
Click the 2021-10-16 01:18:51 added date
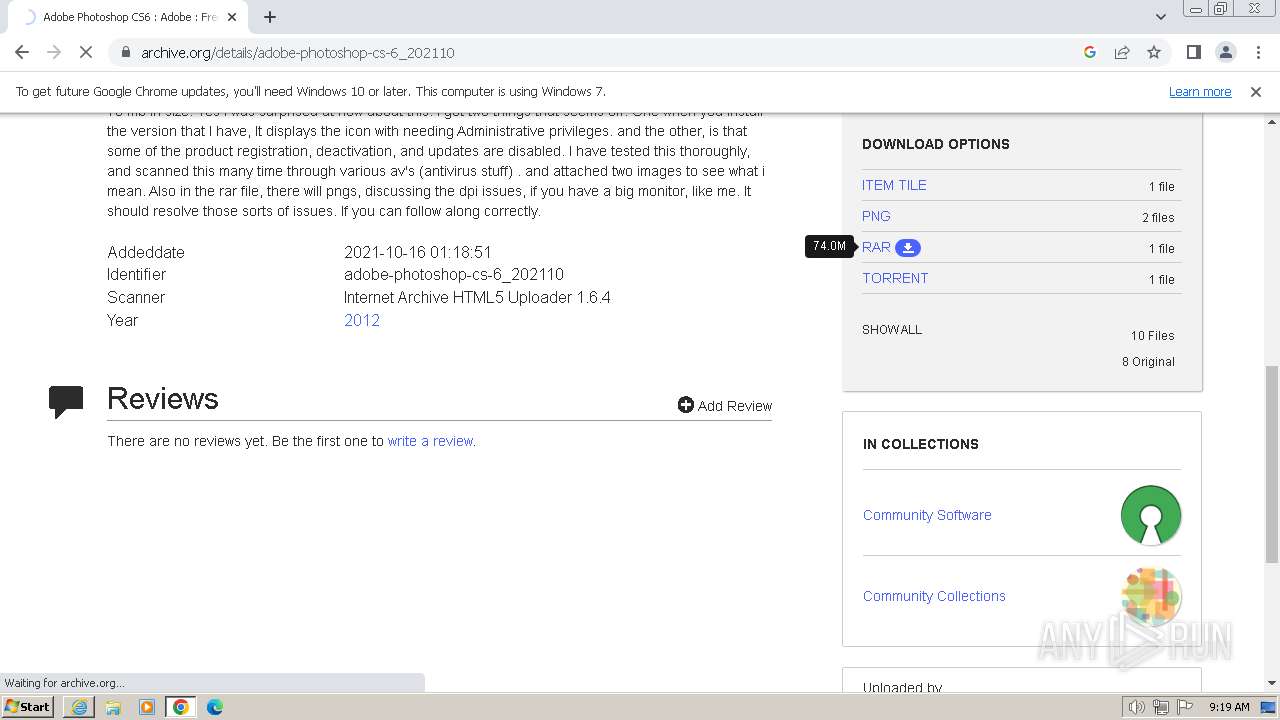[418, 252]
